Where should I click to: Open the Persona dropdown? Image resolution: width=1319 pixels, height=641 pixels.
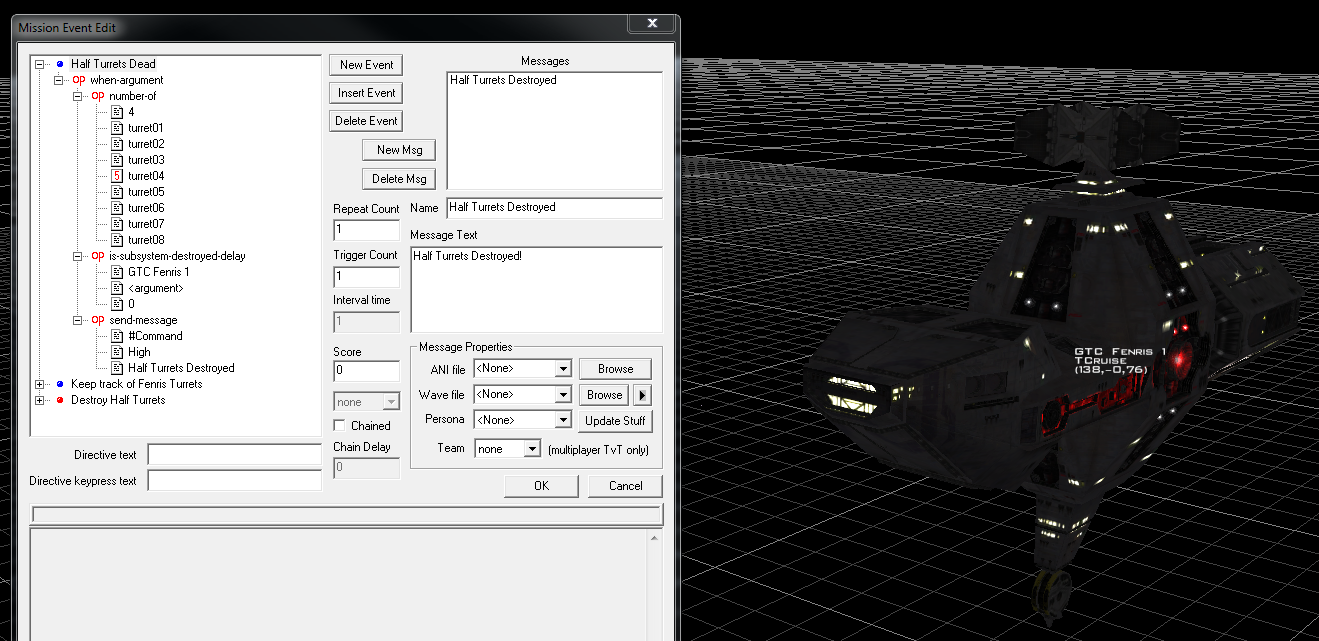coord(563,420)
